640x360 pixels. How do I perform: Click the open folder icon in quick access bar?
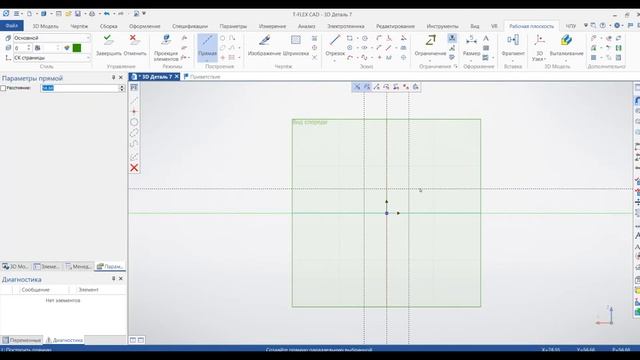coord(68,13)
